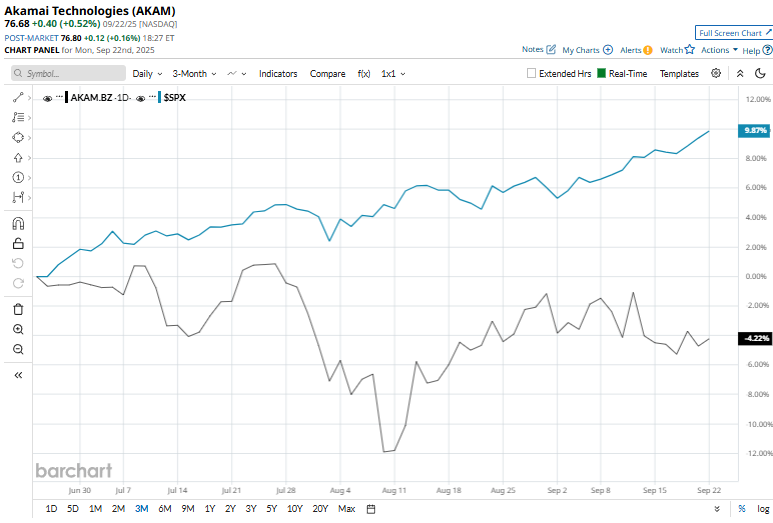Open the Notes editor icon
Viewport: 773px width, 523px height.
[x=551, y=49]
